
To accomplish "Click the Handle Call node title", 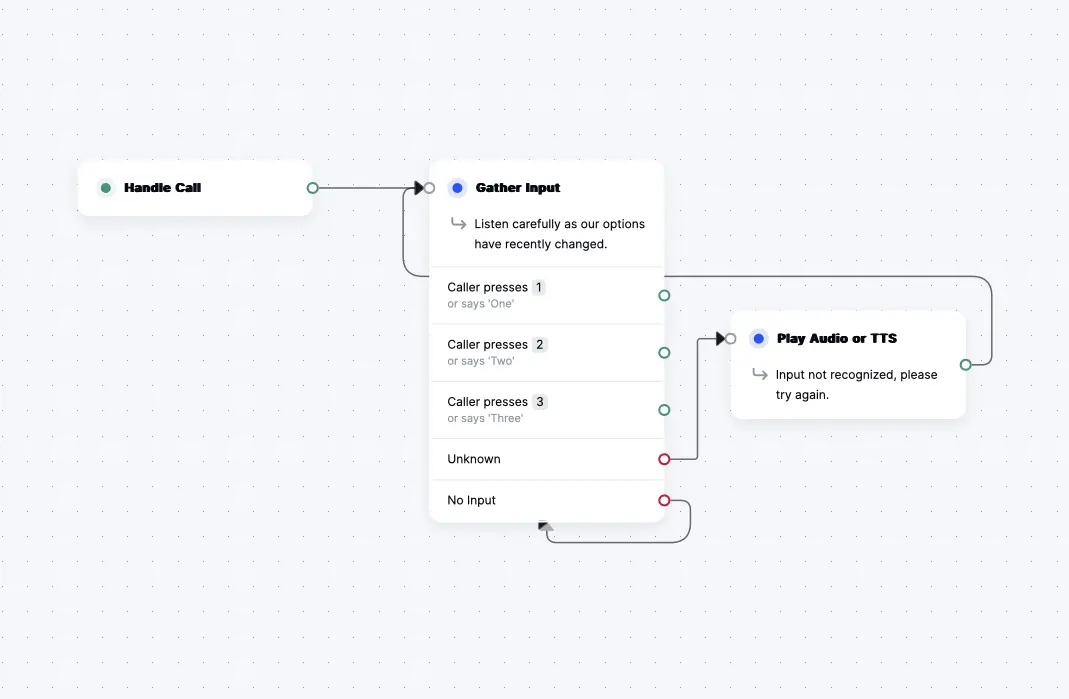I will 161,187.
